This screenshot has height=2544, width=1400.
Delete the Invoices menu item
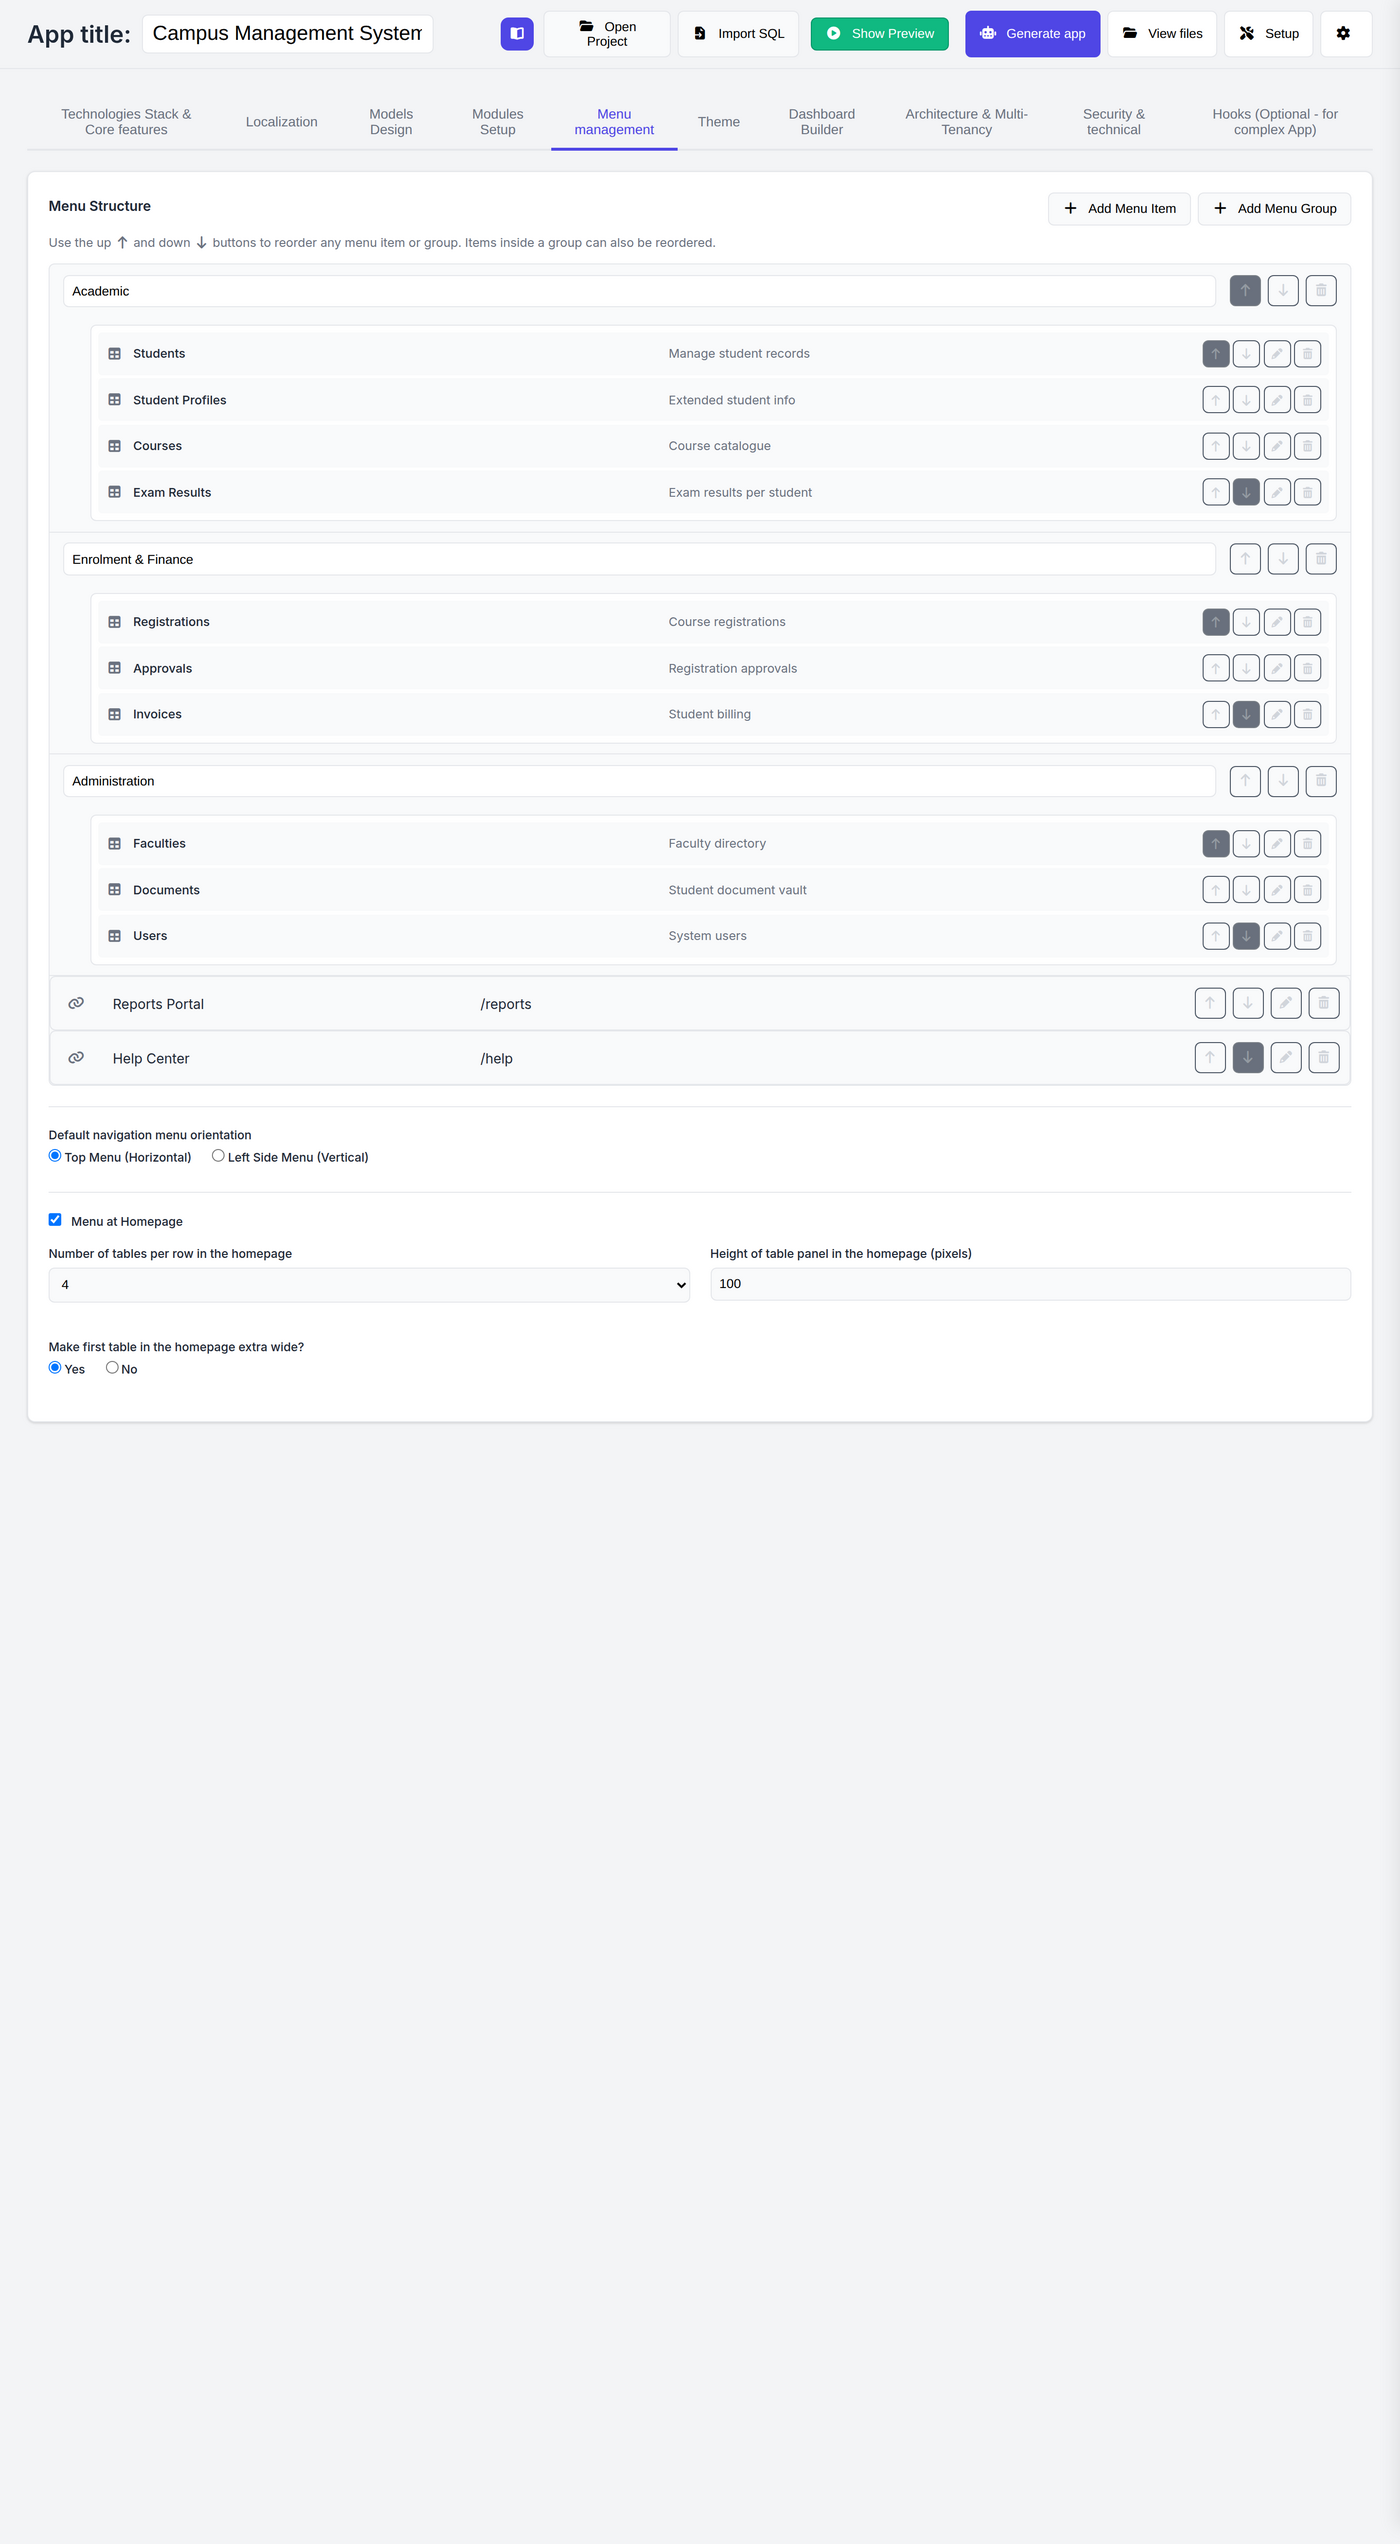click(x=1308, y=714)
